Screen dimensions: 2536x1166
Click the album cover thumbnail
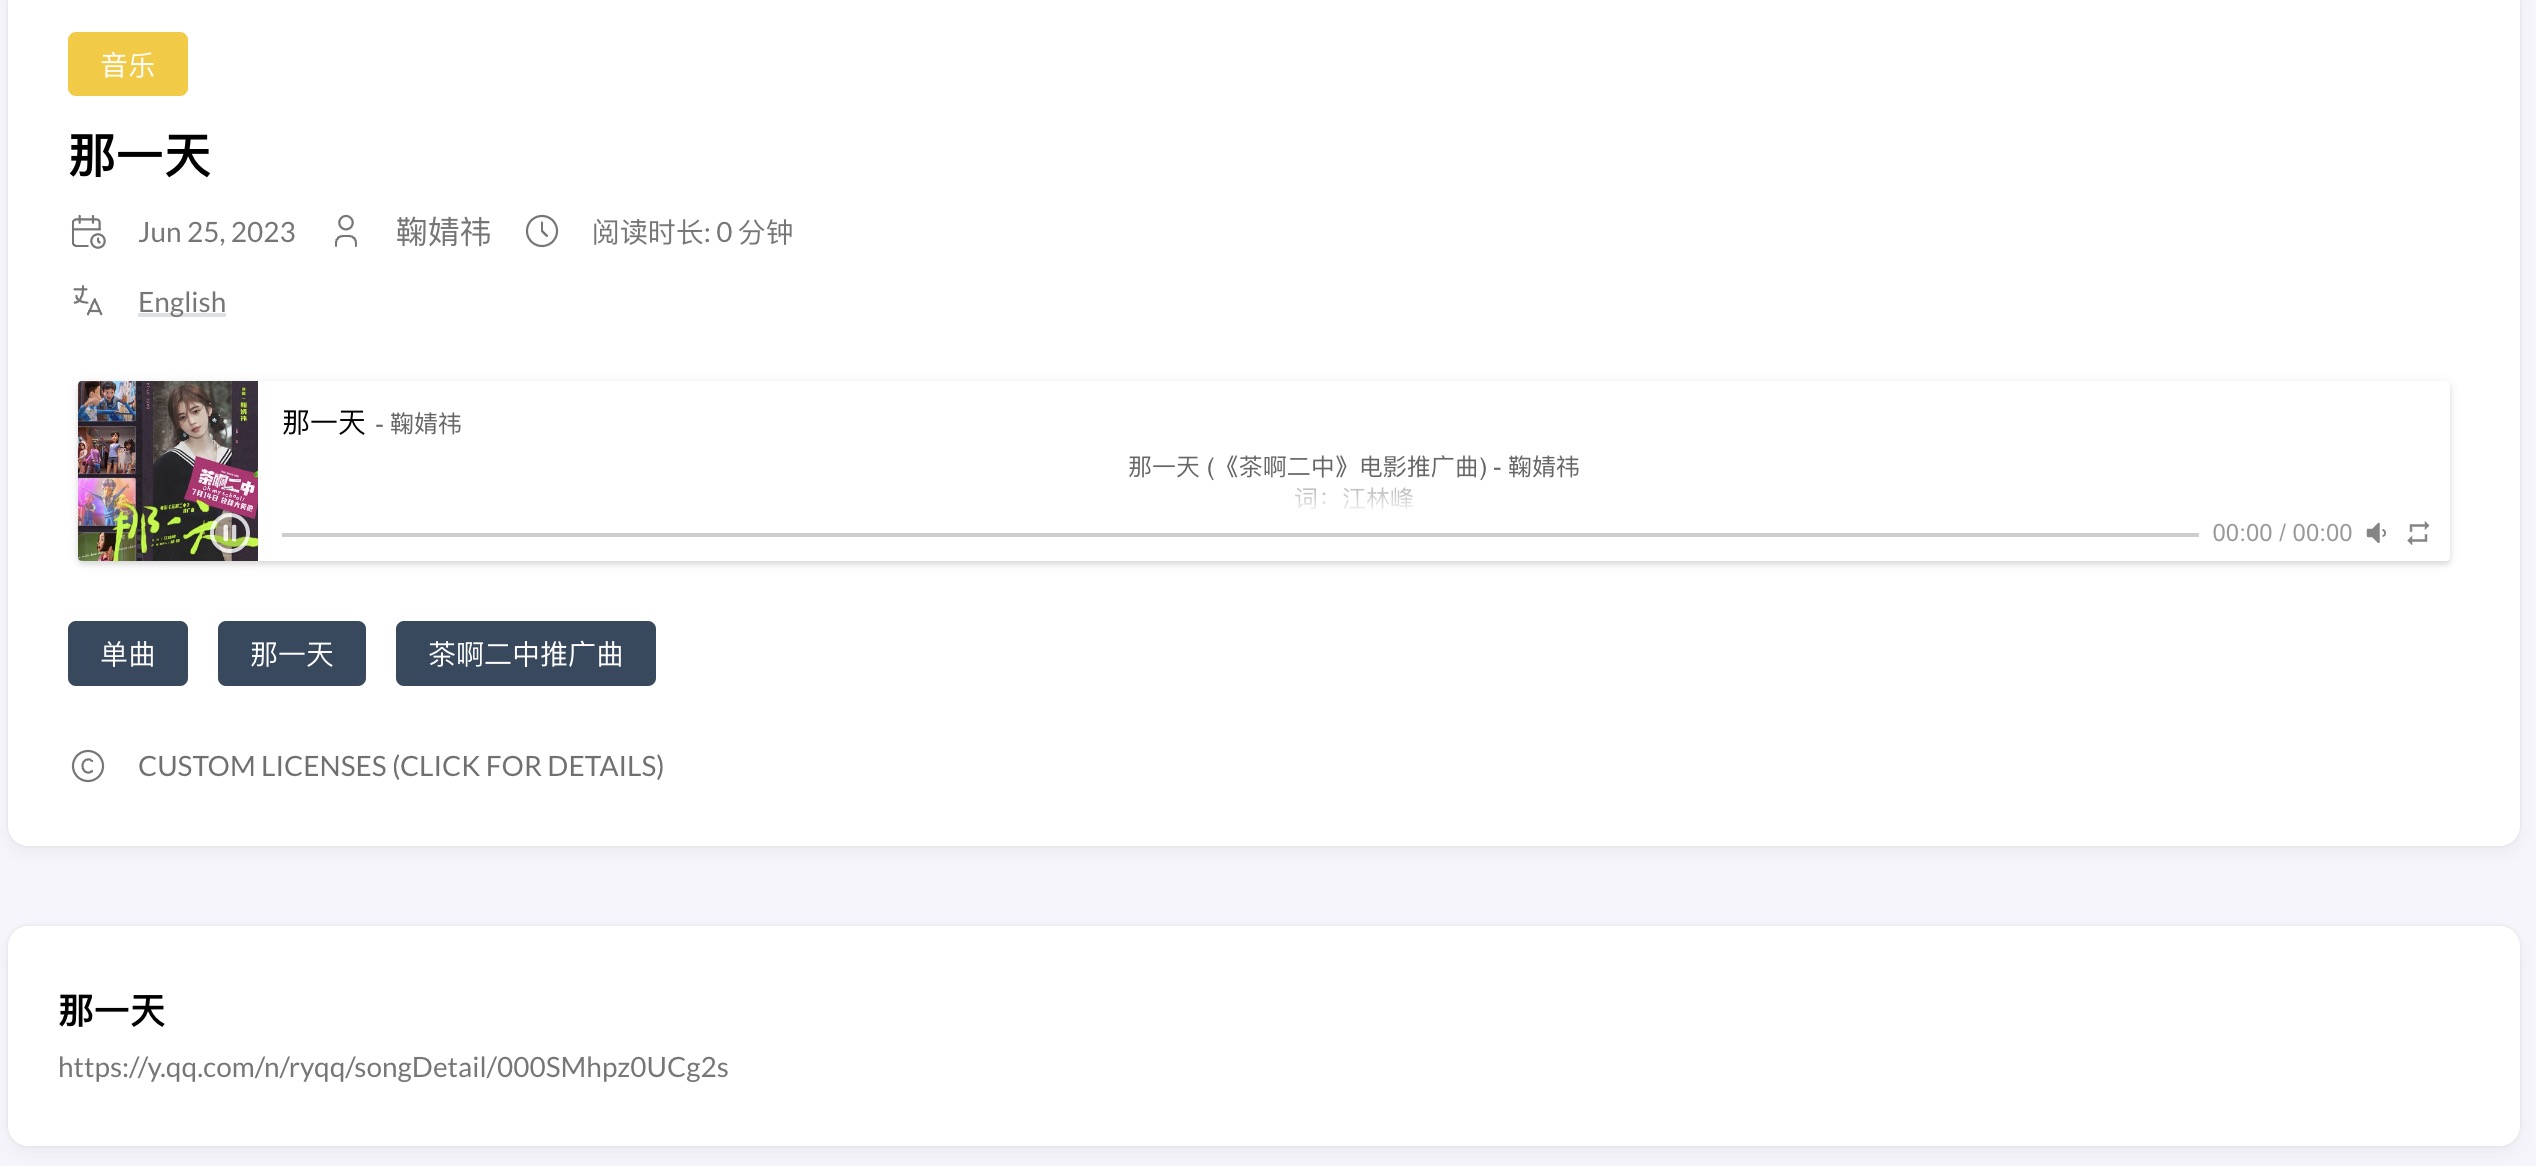pyautogui.click(x=168, y=470)
